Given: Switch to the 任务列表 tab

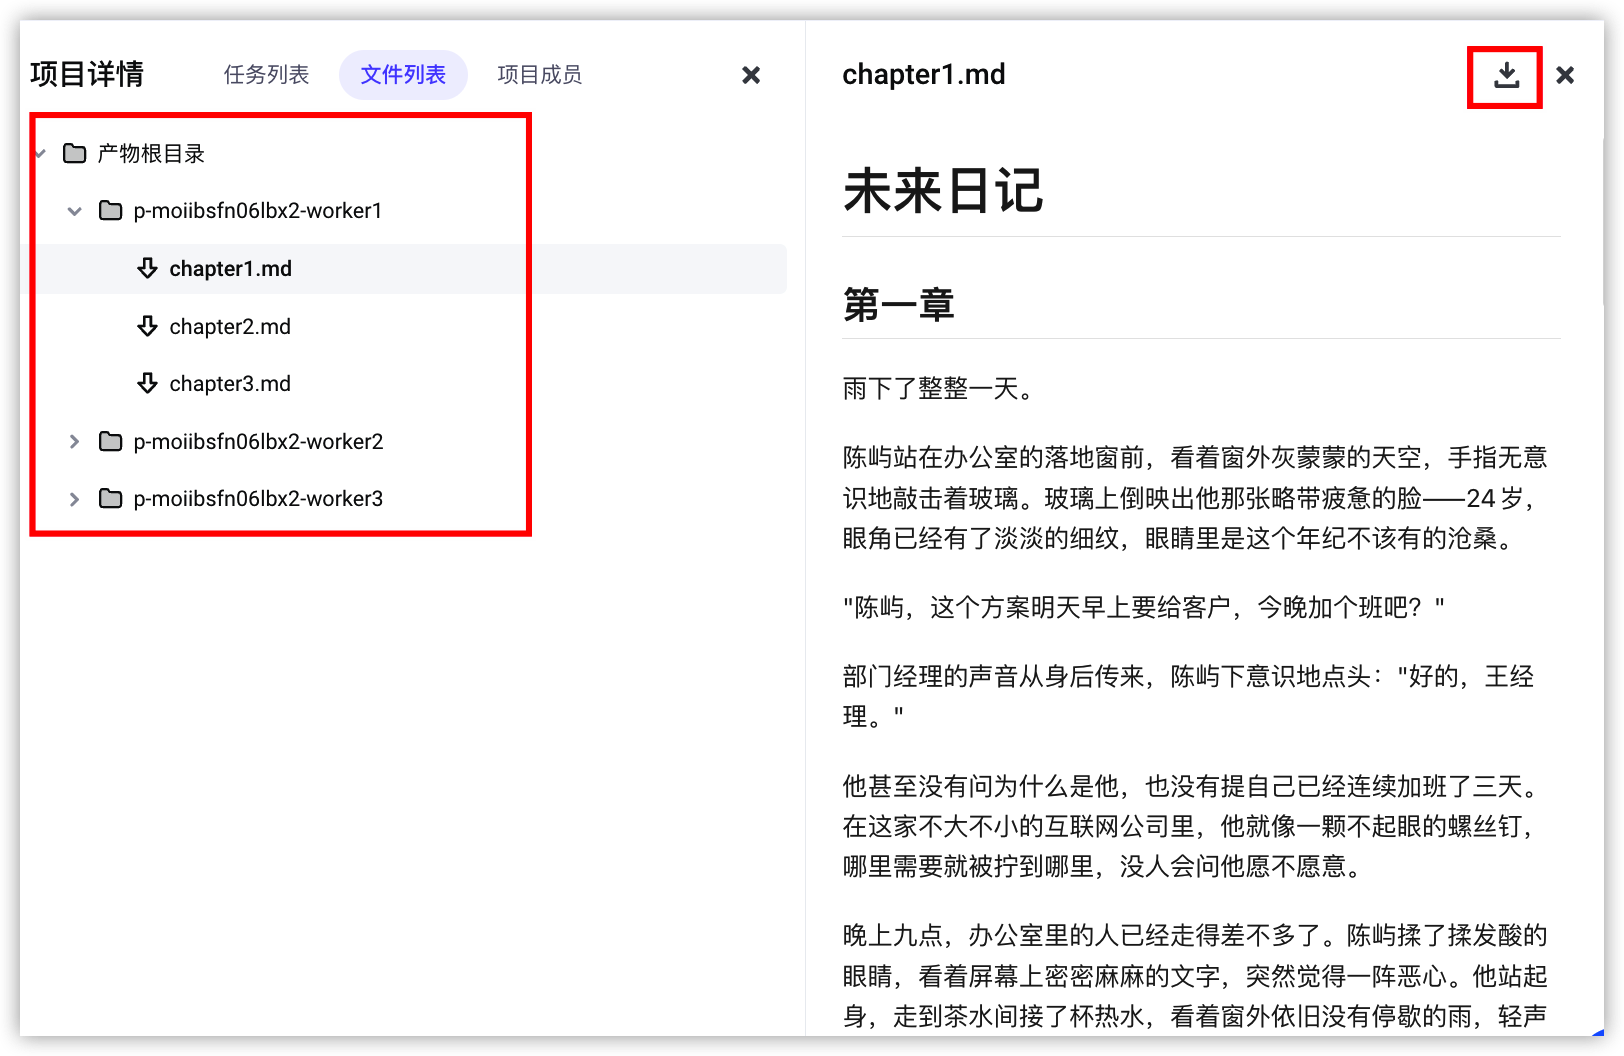Looking at the screenshot, I should click(x=266, y=75).
